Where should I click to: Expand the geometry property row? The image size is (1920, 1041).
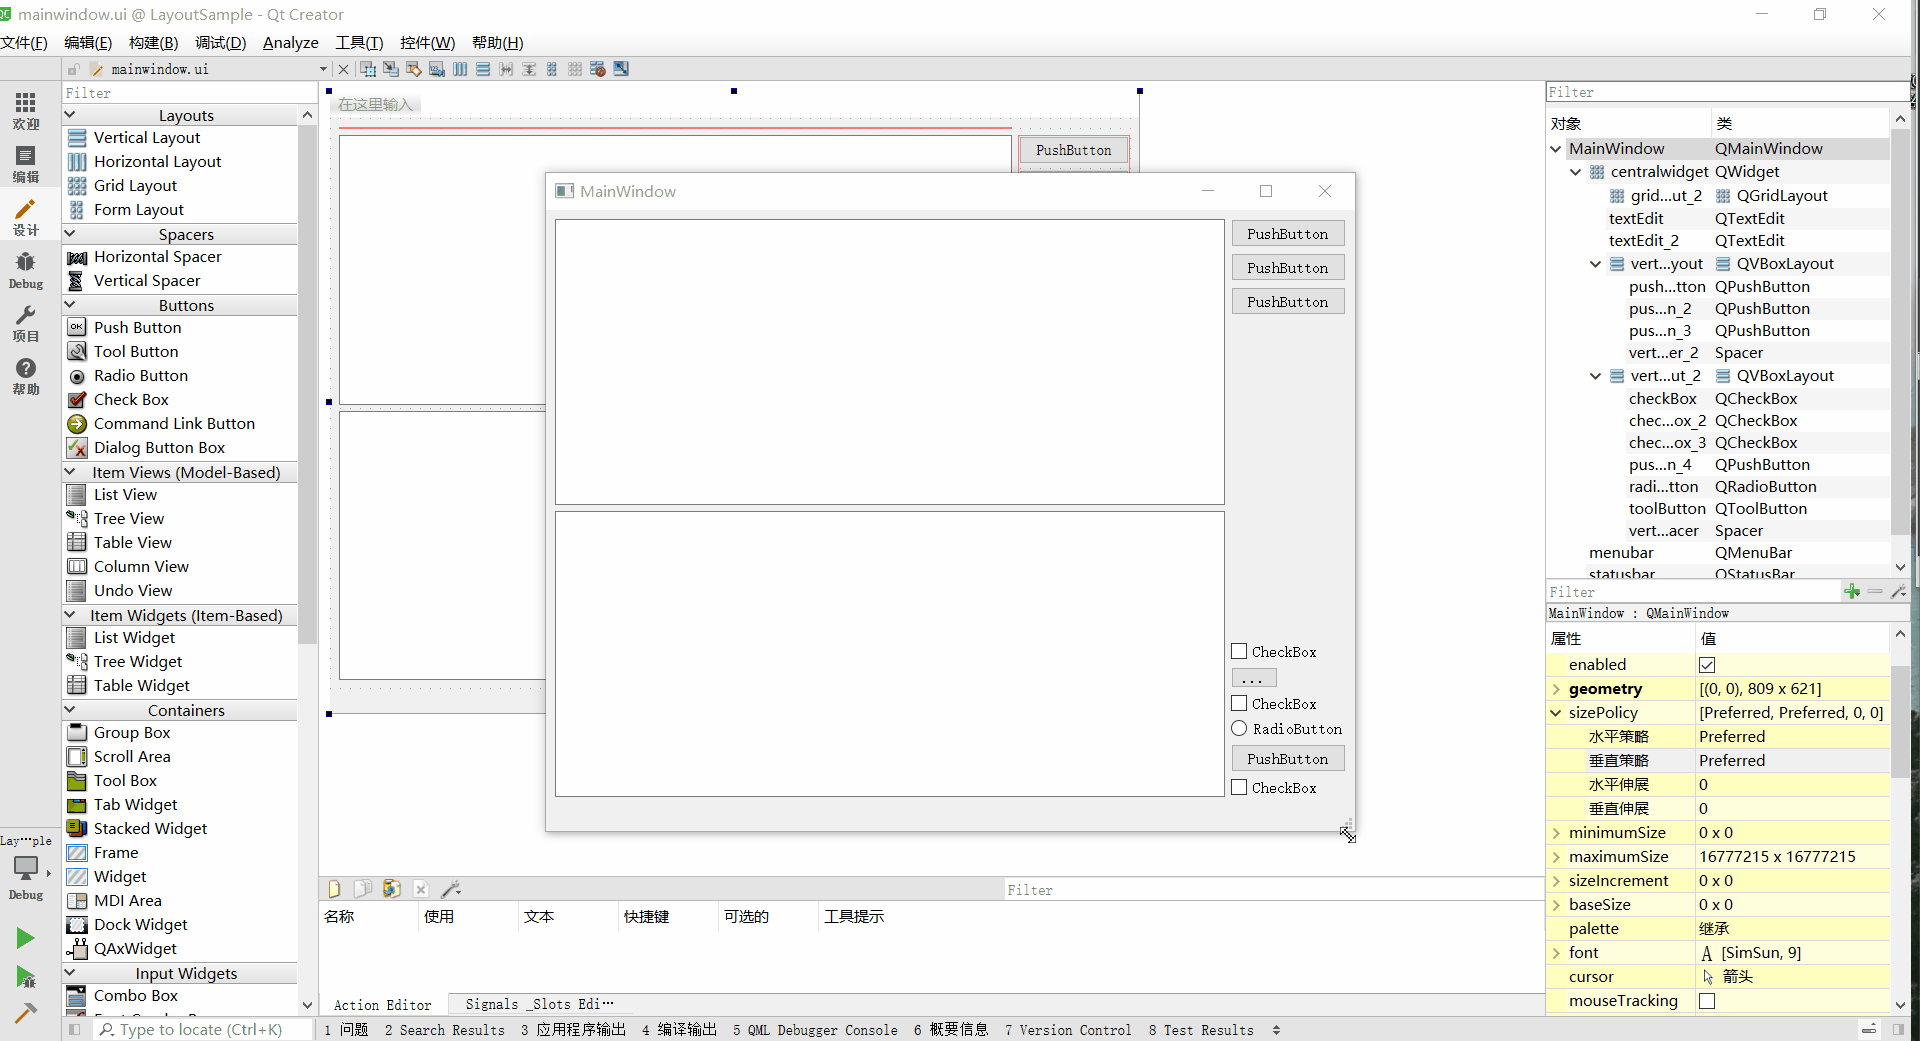1556,689
